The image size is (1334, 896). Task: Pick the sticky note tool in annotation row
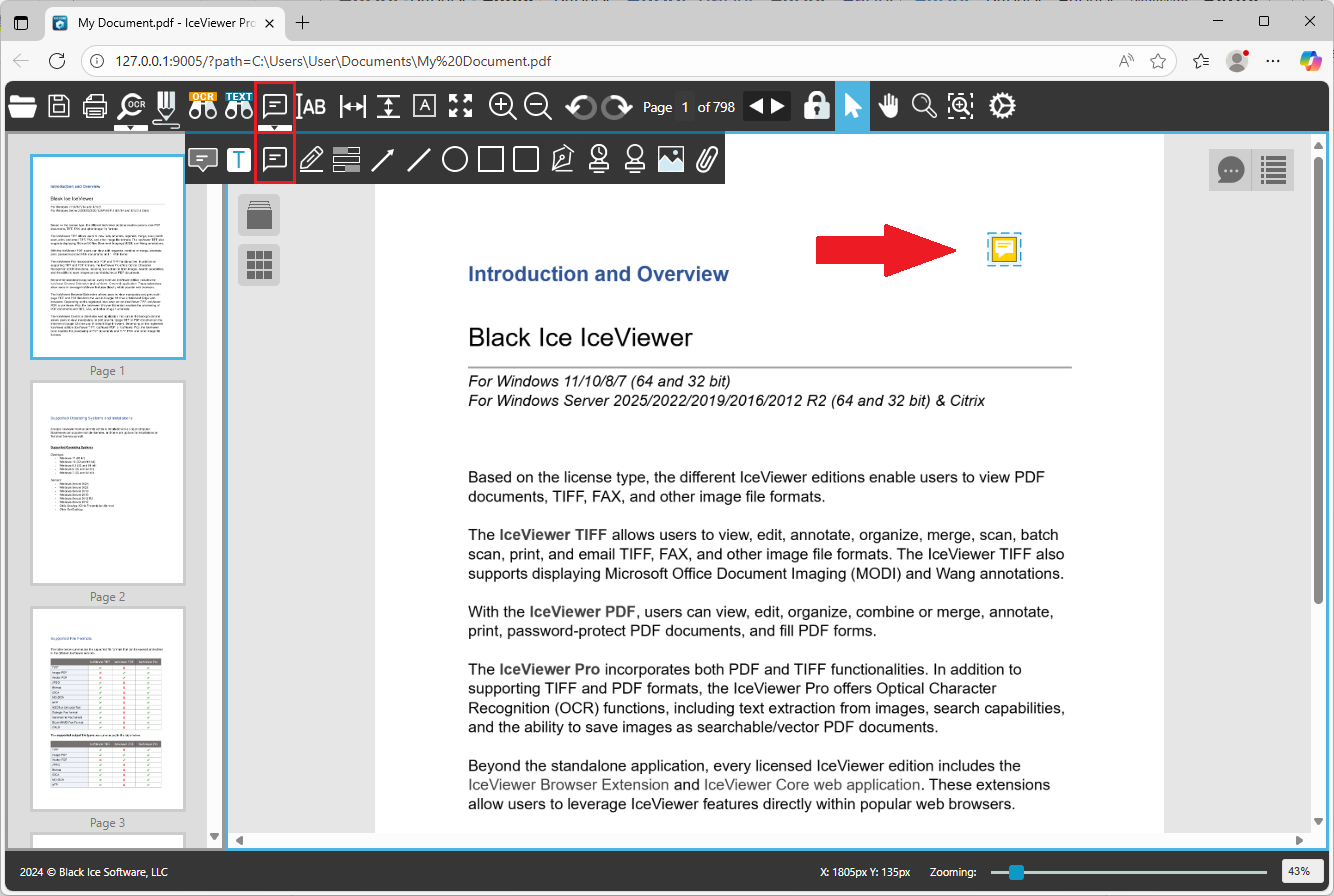point(275,159)
